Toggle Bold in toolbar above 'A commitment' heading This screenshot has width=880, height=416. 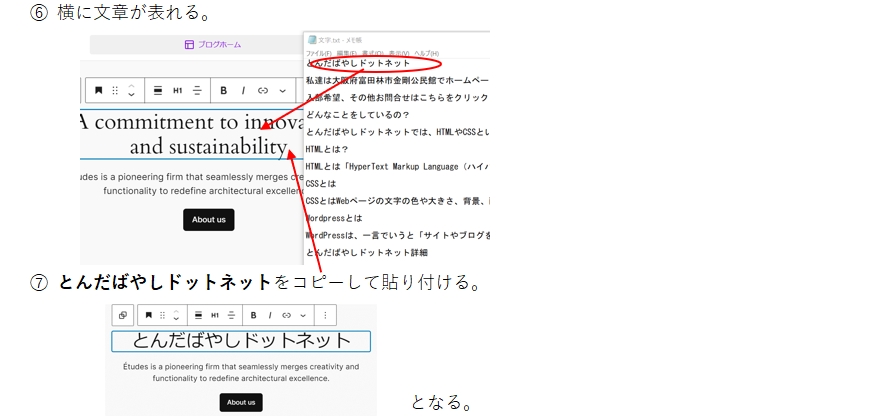point(224,90)
